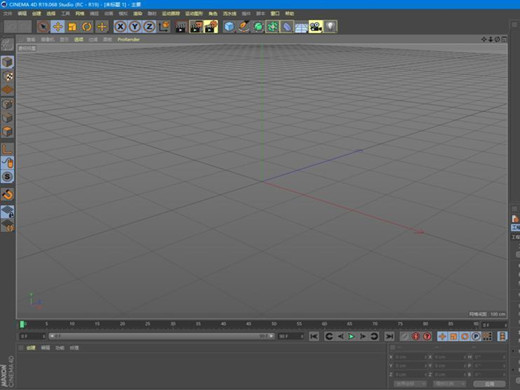Render to Picture Viewer
The width and height of the screenshot is (520, 390).
(196, 27)
